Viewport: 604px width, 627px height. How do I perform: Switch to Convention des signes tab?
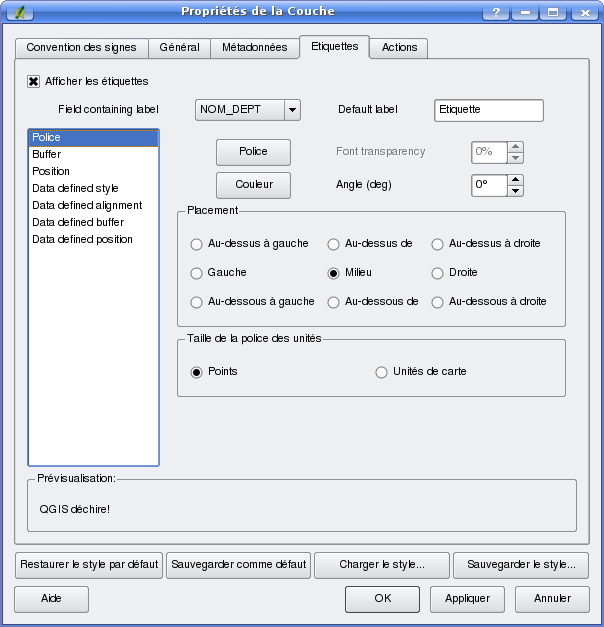pyautogui.click(x=82, y=48)
